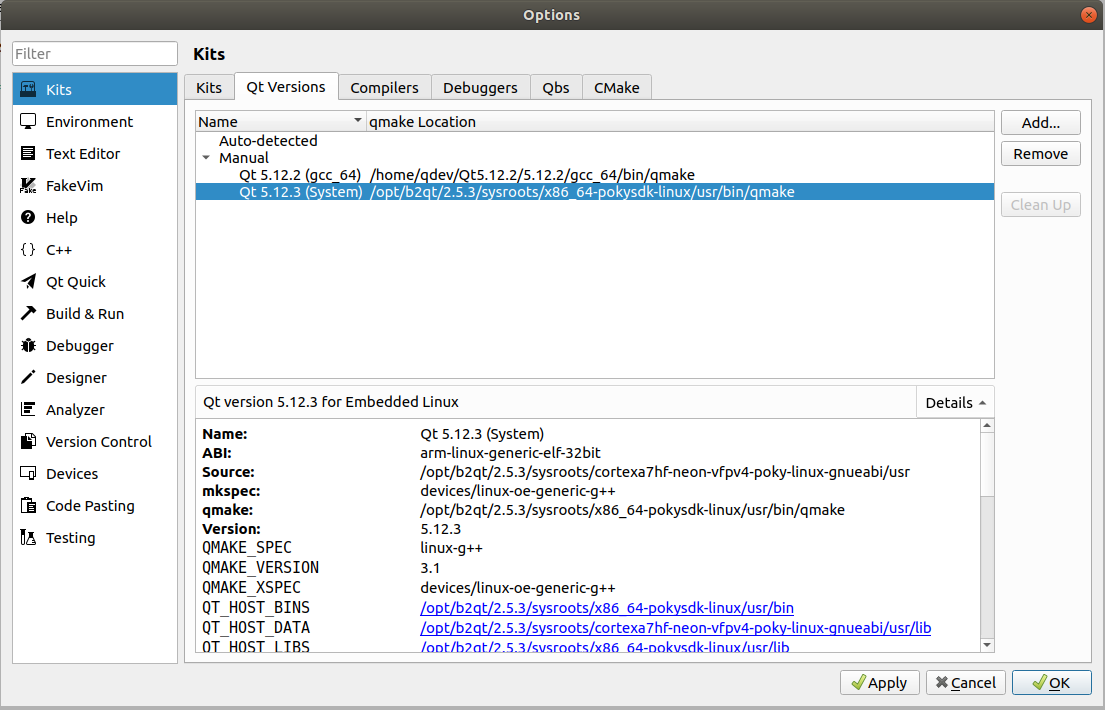Click QMAKE_VERSION value 3.1
The width and height of the screenshot is (1111, 715).
(x=430, y=568)
